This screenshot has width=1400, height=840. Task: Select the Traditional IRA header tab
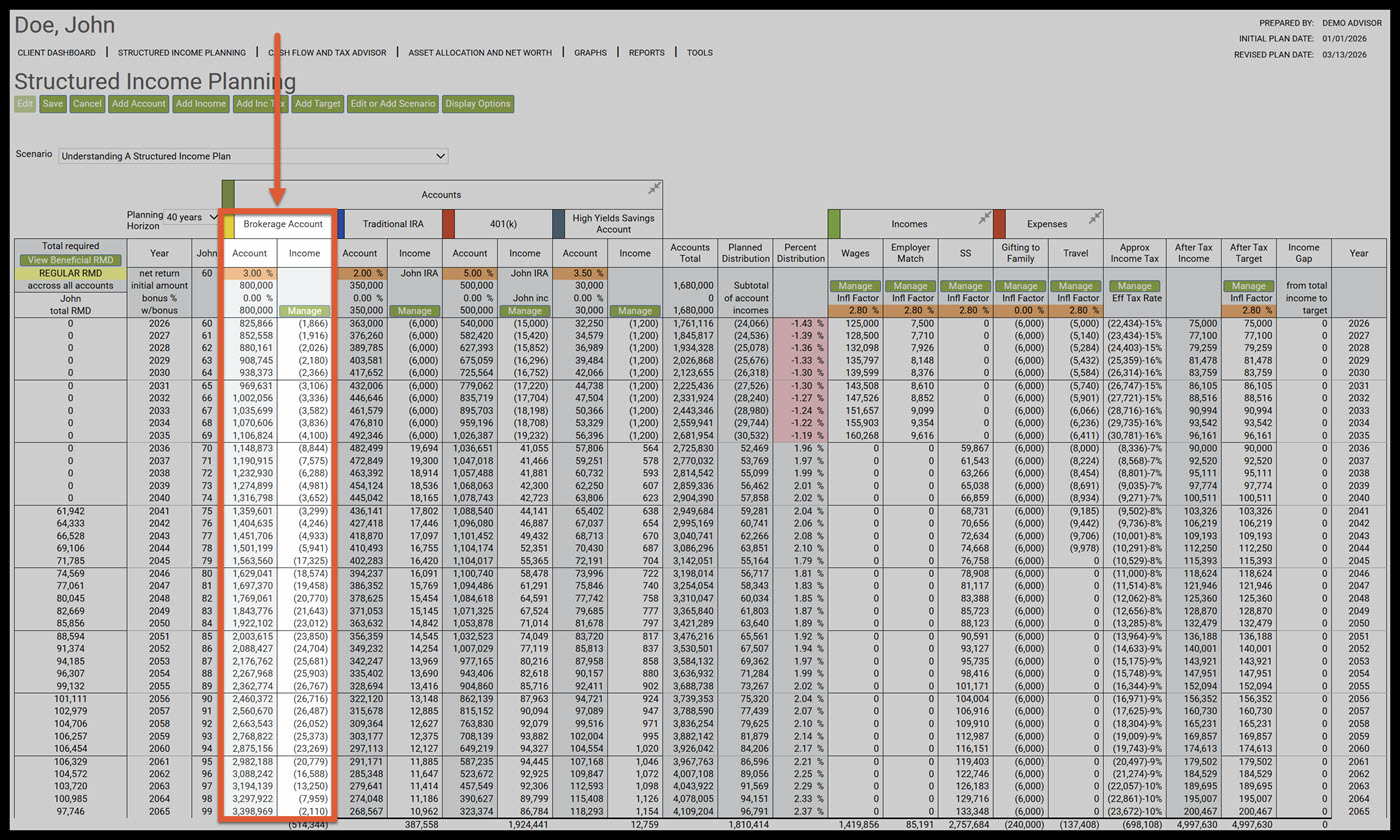coord(393,224)
